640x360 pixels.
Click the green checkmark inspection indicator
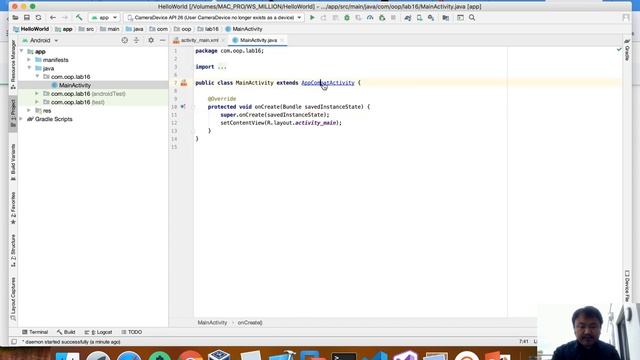click(619, 49)
